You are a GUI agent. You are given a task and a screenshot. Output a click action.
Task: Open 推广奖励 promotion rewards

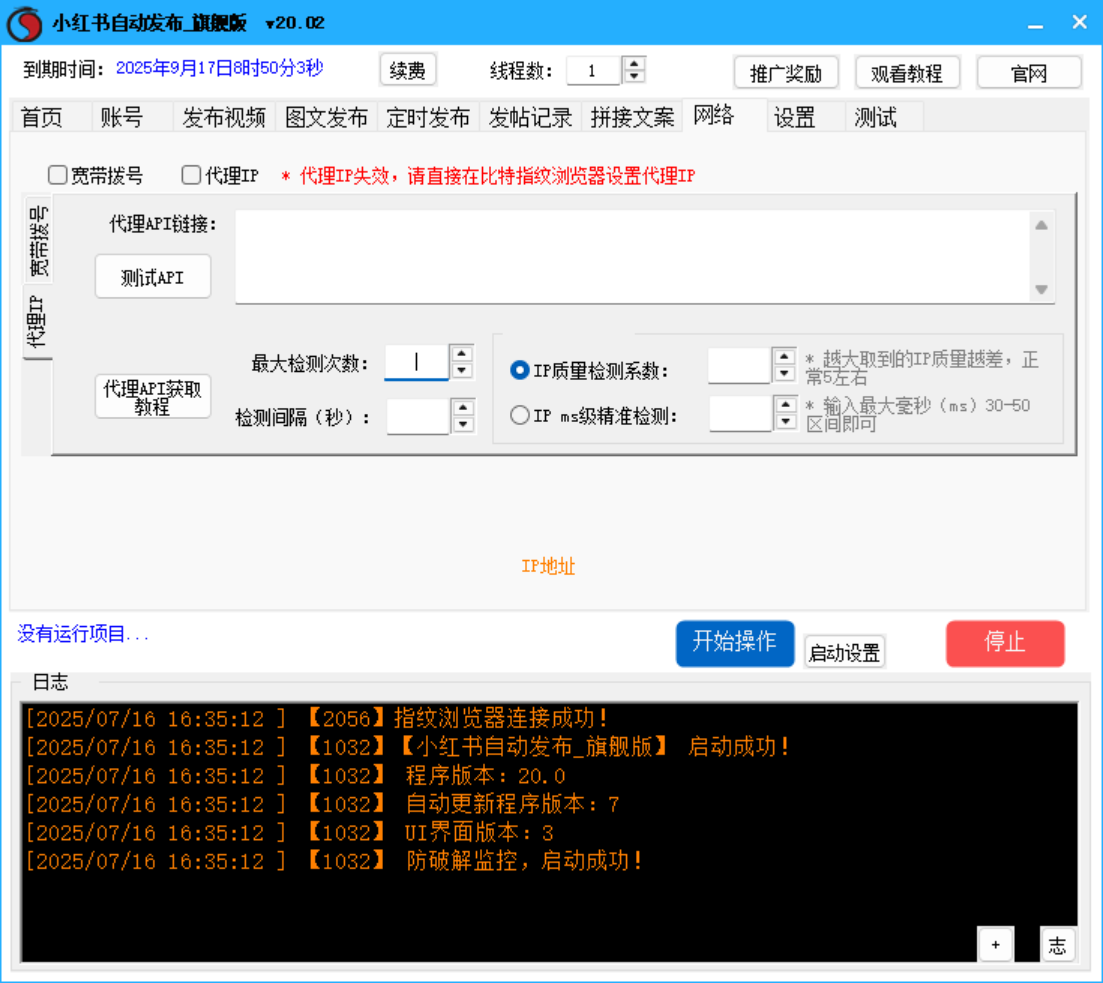tap(786, 72)
